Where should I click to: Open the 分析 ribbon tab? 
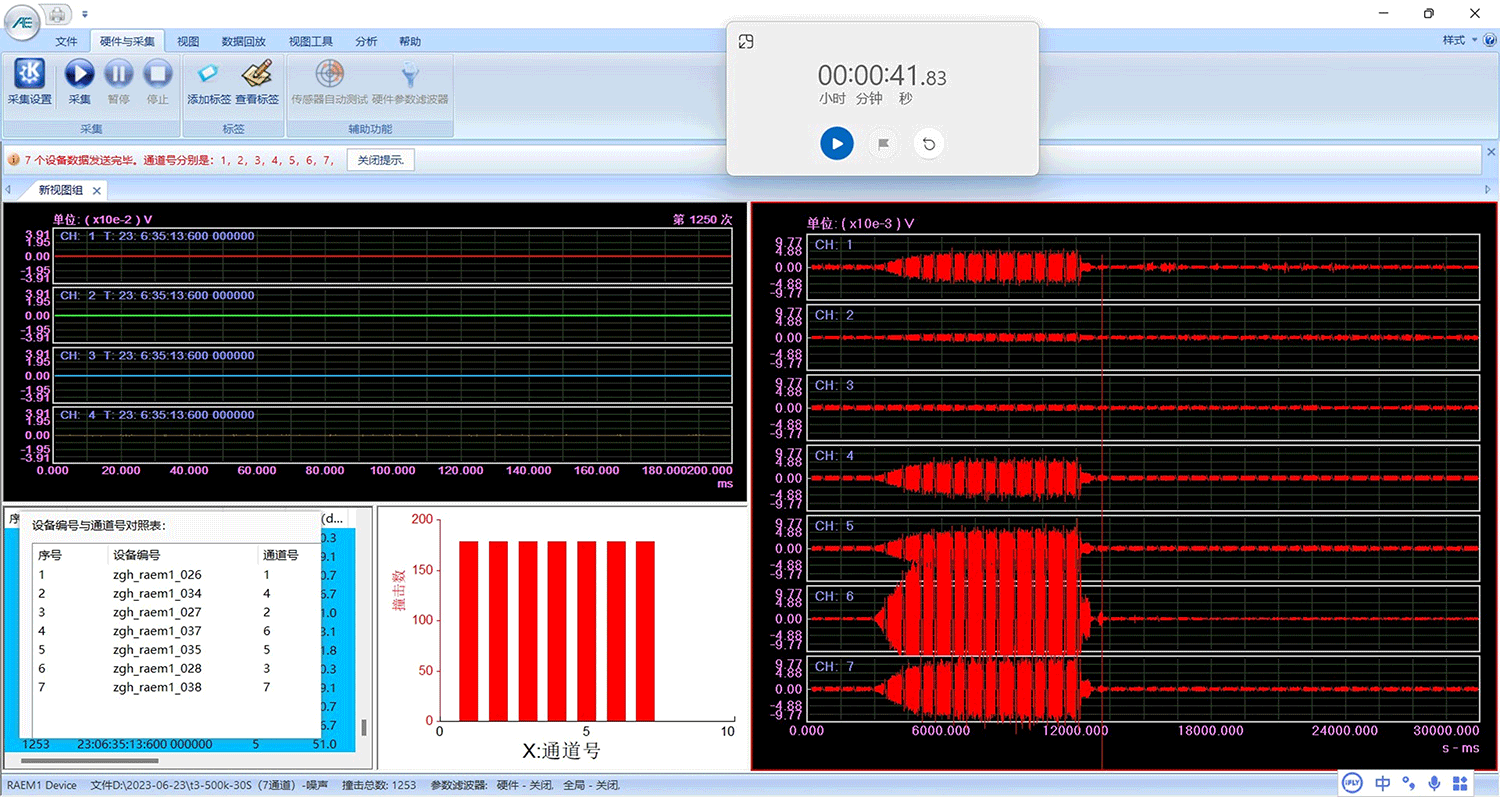point(366,41)
